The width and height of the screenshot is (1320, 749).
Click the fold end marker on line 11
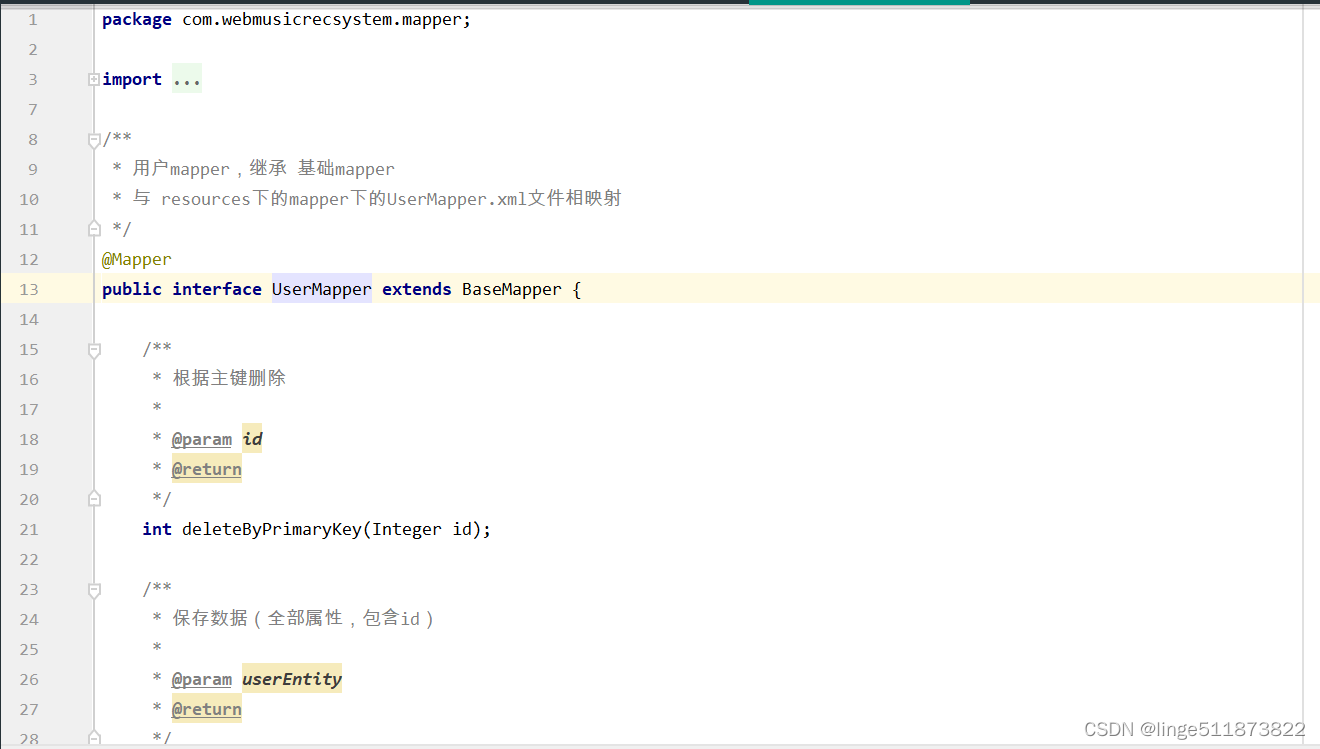click(x=94, y=229)
